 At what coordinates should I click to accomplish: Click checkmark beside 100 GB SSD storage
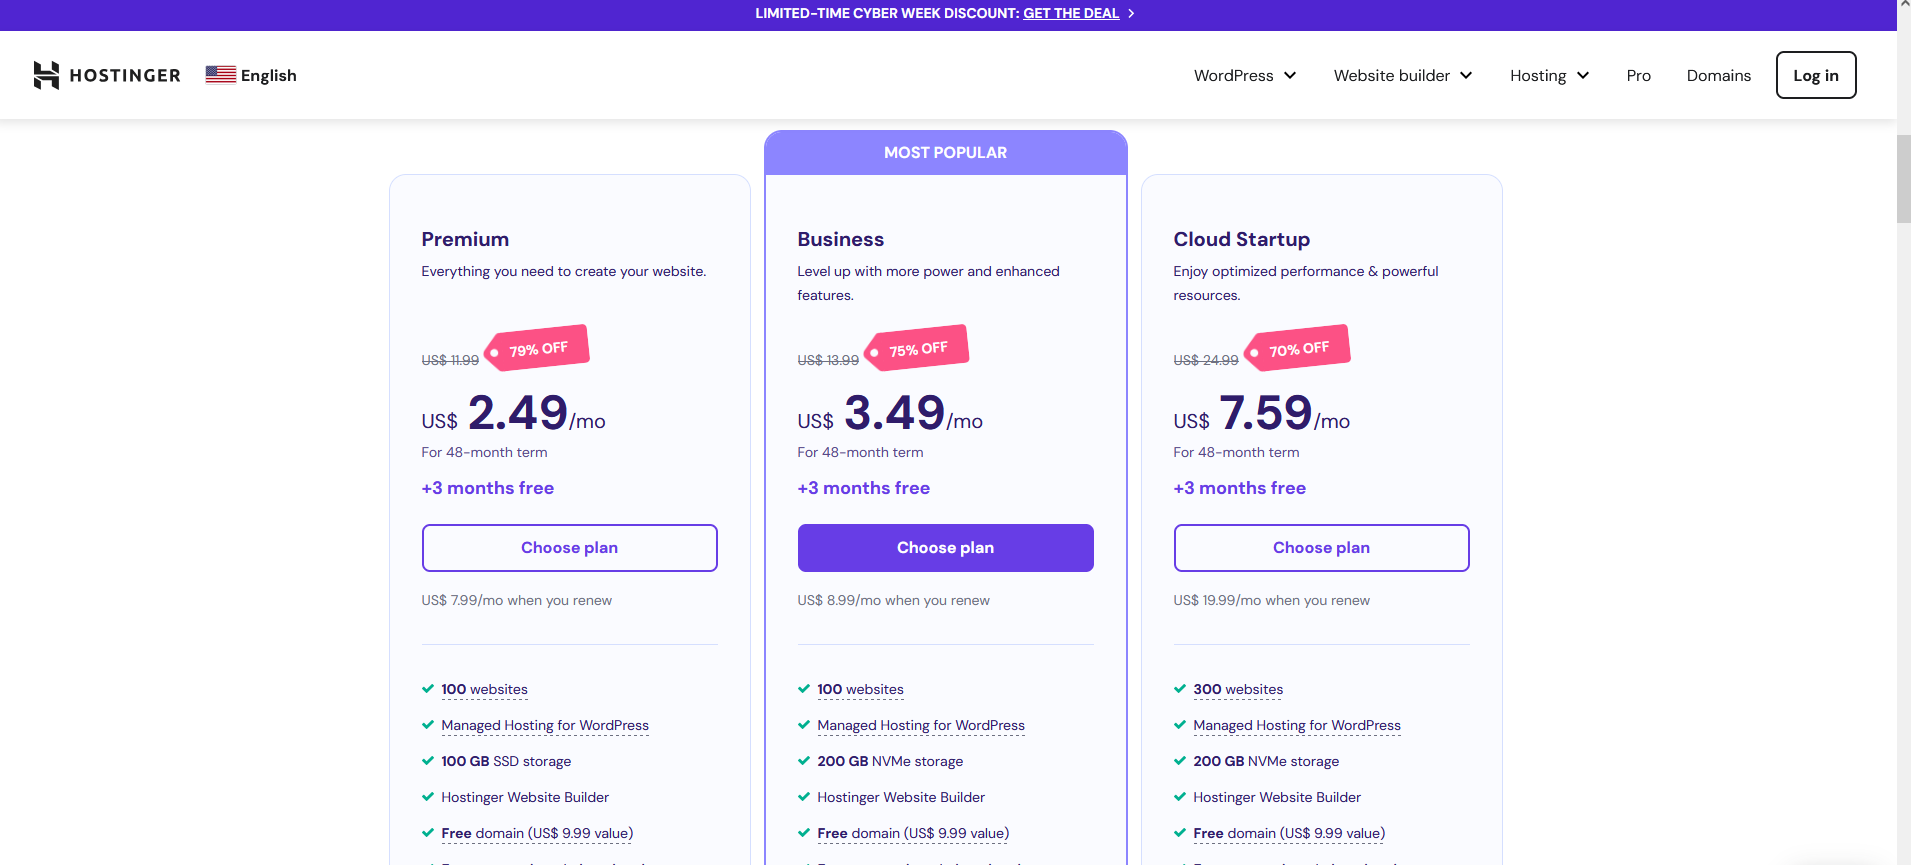pos(428,761)
